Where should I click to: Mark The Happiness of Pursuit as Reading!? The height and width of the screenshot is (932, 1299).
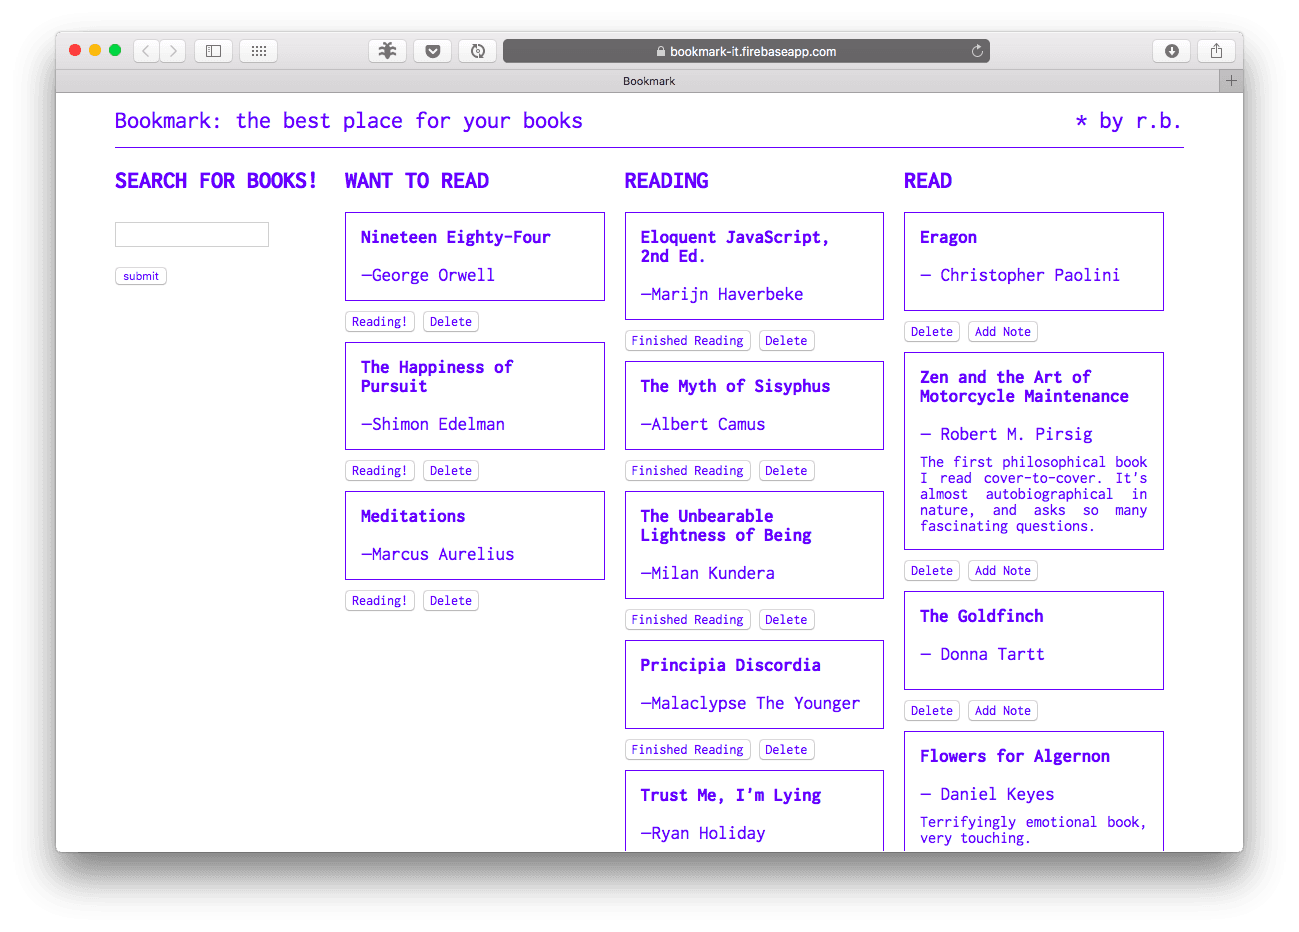[380, 471]
